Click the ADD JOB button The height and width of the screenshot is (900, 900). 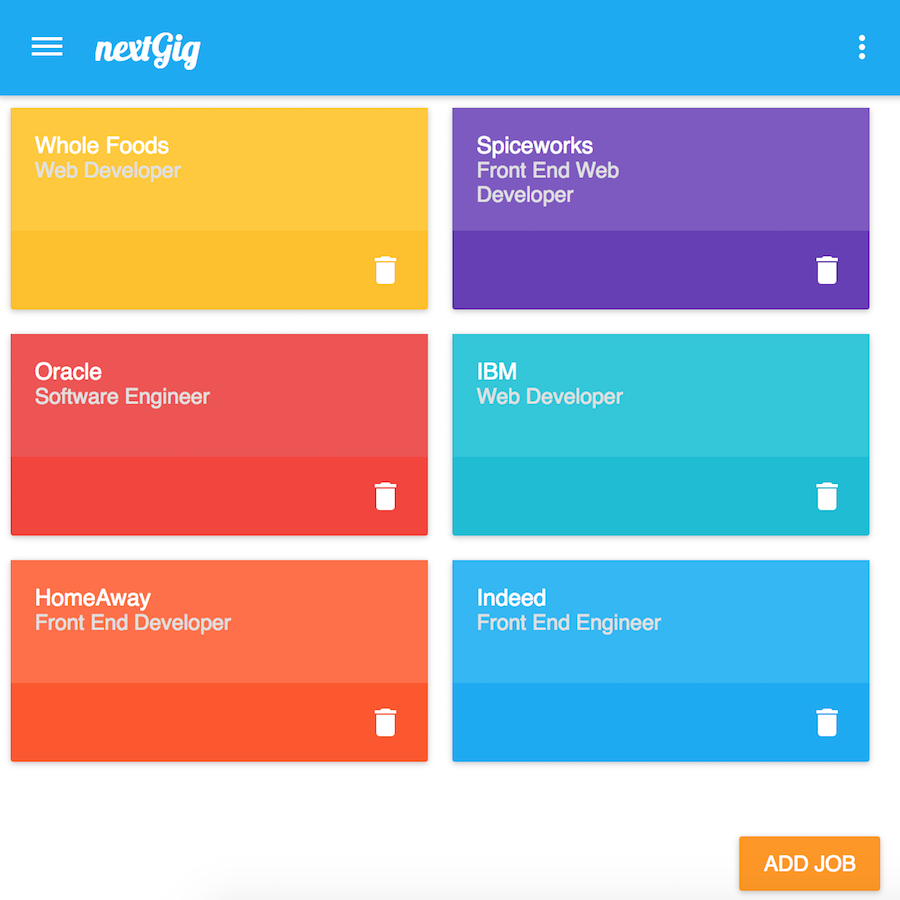coord(809,863)
